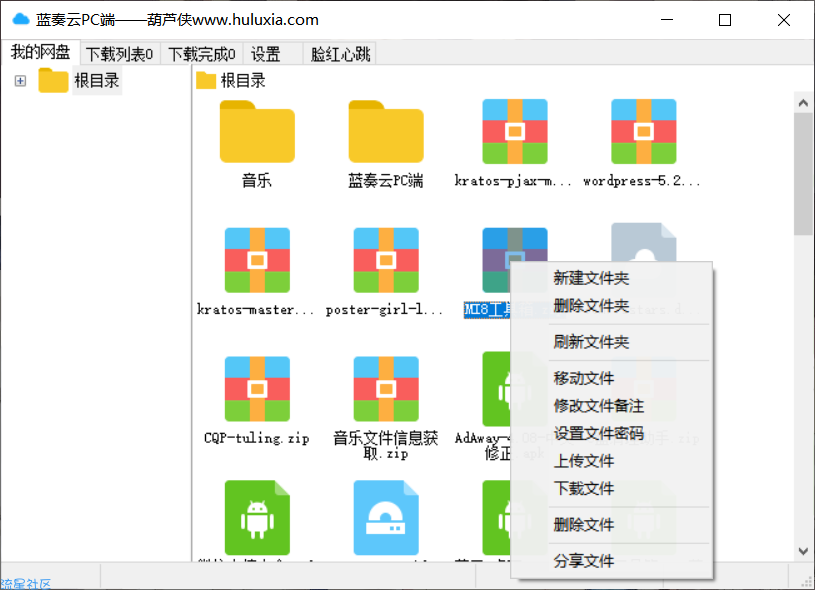Select the 音乐文件信息获取.zip archive icon
815x590 pixels.
point(386,389)
